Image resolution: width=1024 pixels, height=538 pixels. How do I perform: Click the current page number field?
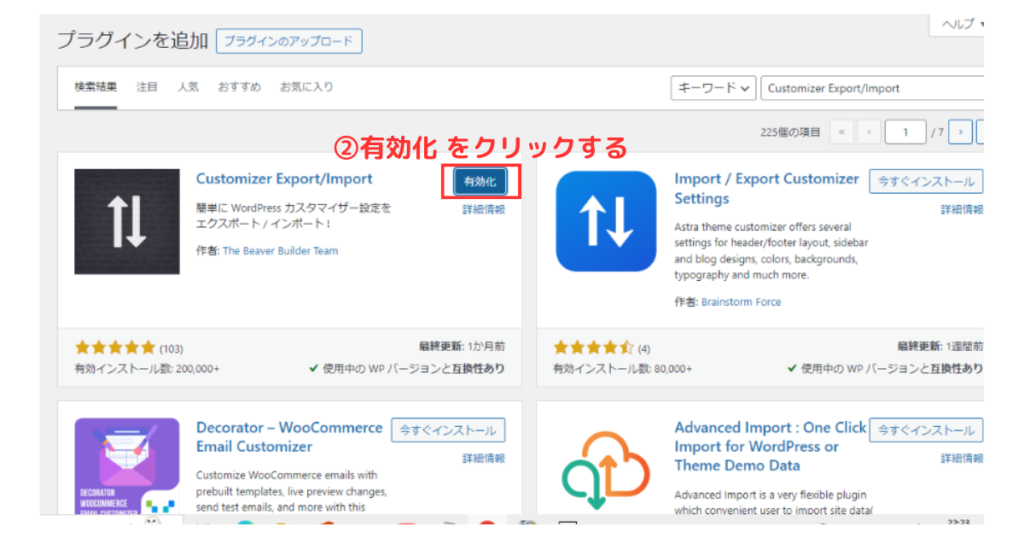[x=905, y=132]
